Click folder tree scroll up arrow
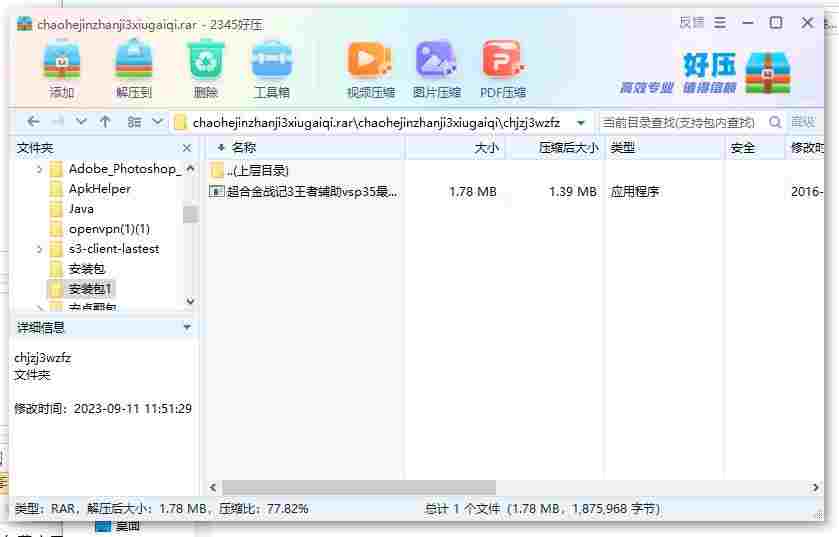The image size is (839, 537). (x=190, y=168)
